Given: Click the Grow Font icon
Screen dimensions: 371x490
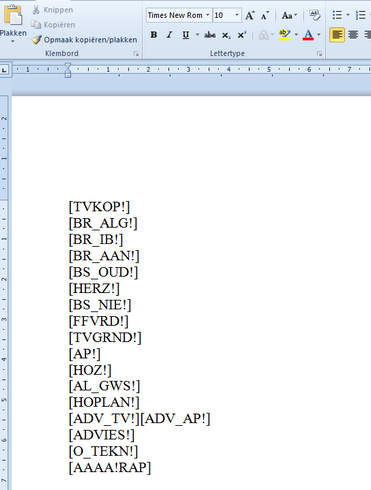Looking at the screenshot, I should (x=250, y=15).
